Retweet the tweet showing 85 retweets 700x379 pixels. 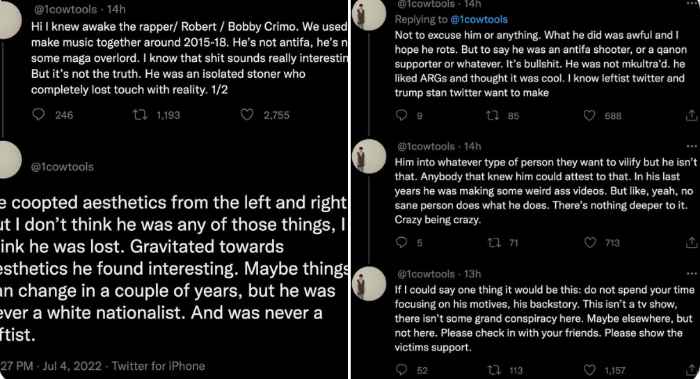(492, 116)
